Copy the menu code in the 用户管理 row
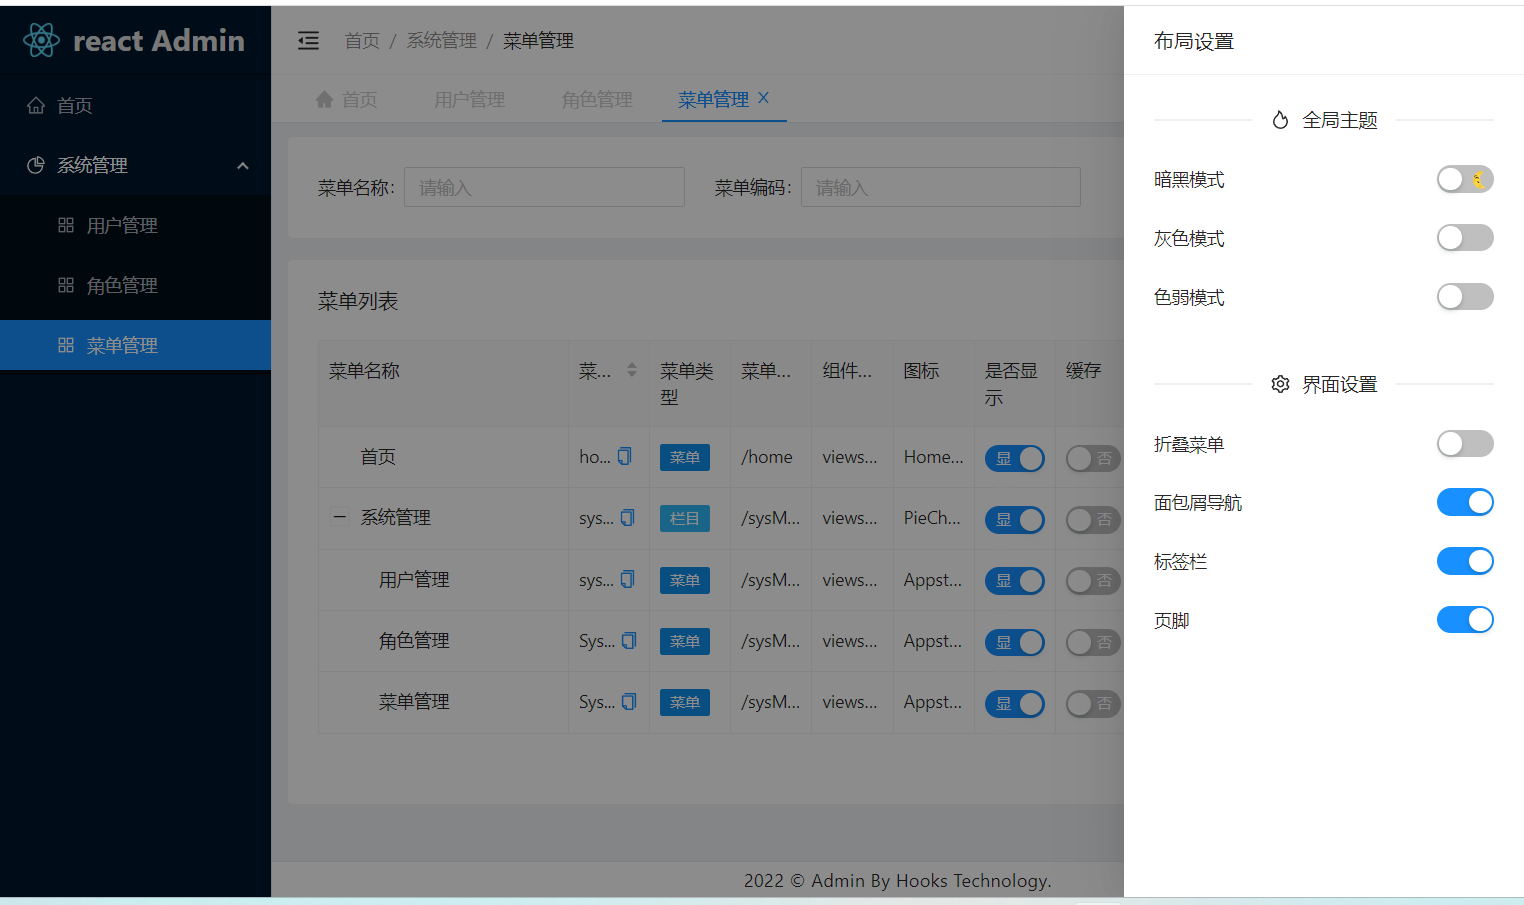 pos(628,579)
